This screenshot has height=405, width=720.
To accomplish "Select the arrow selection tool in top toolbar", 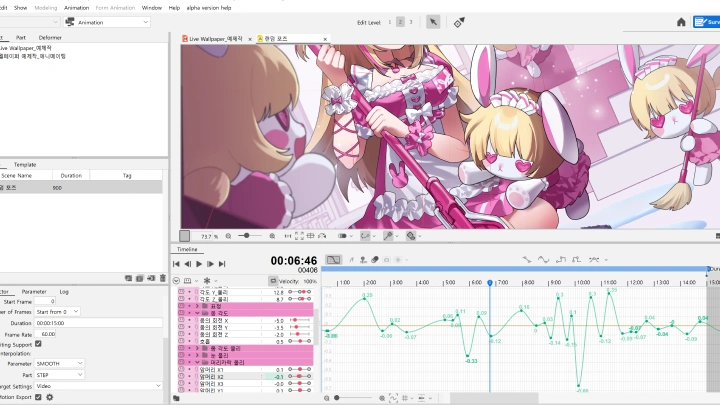I will 433,22.
